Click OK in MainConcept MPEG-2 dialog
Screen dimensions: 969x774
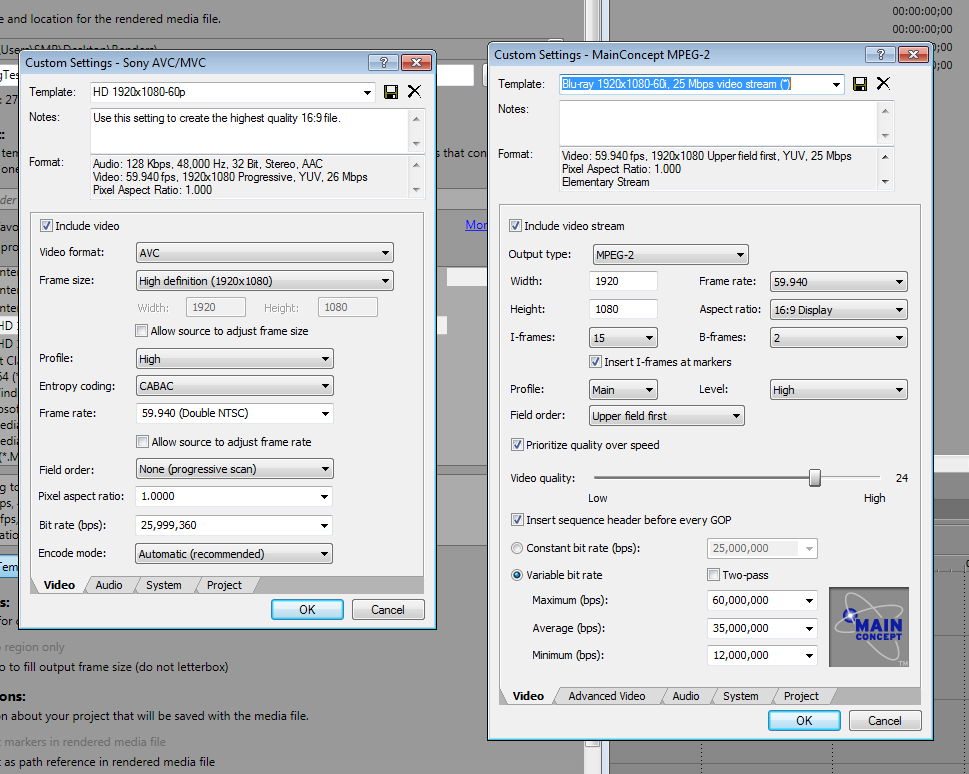click(804, 721)
